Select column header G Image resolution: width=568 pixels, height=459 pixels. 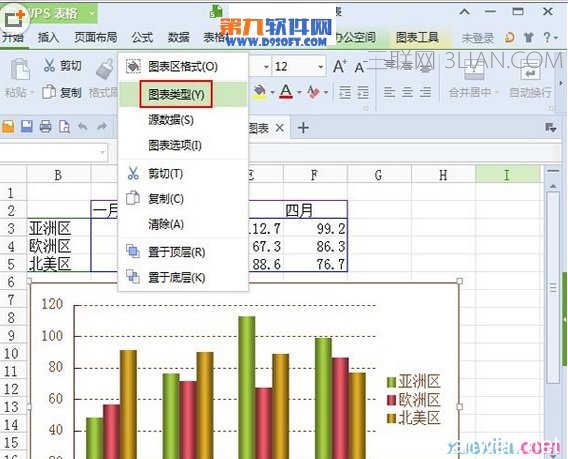click(x=379, y=175)
